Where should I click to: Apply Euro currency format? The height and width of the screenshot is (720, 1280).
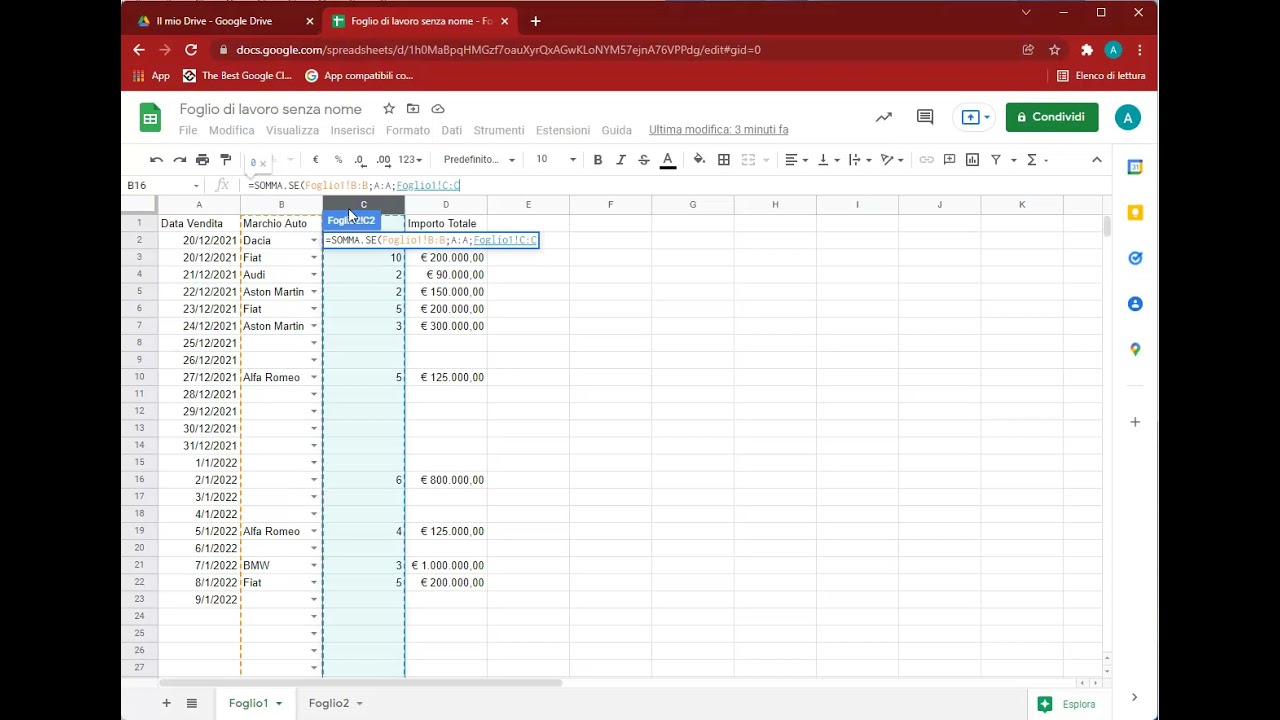[x=316, y=160]
